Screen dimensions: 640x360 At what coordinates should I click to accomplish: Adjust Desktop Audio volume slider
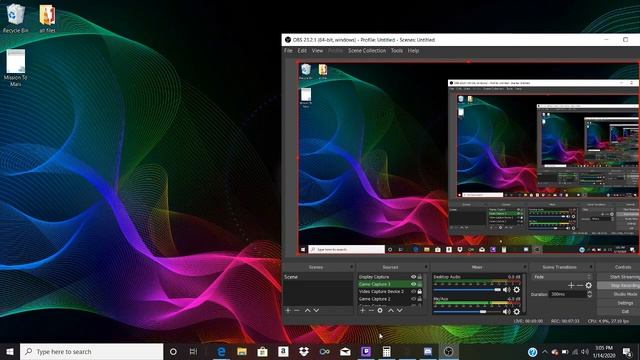[x=467, y=290]
